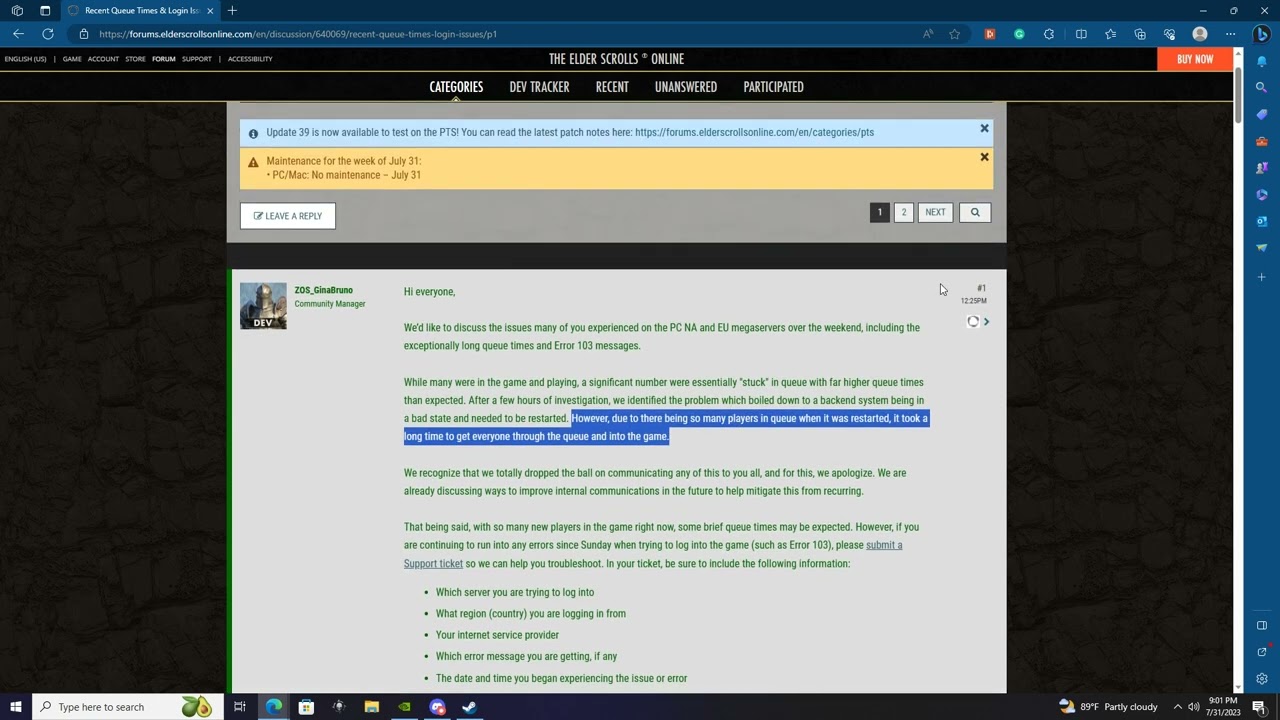
Task: Open the Categories forum tab
Action: [x=456, y=87]
